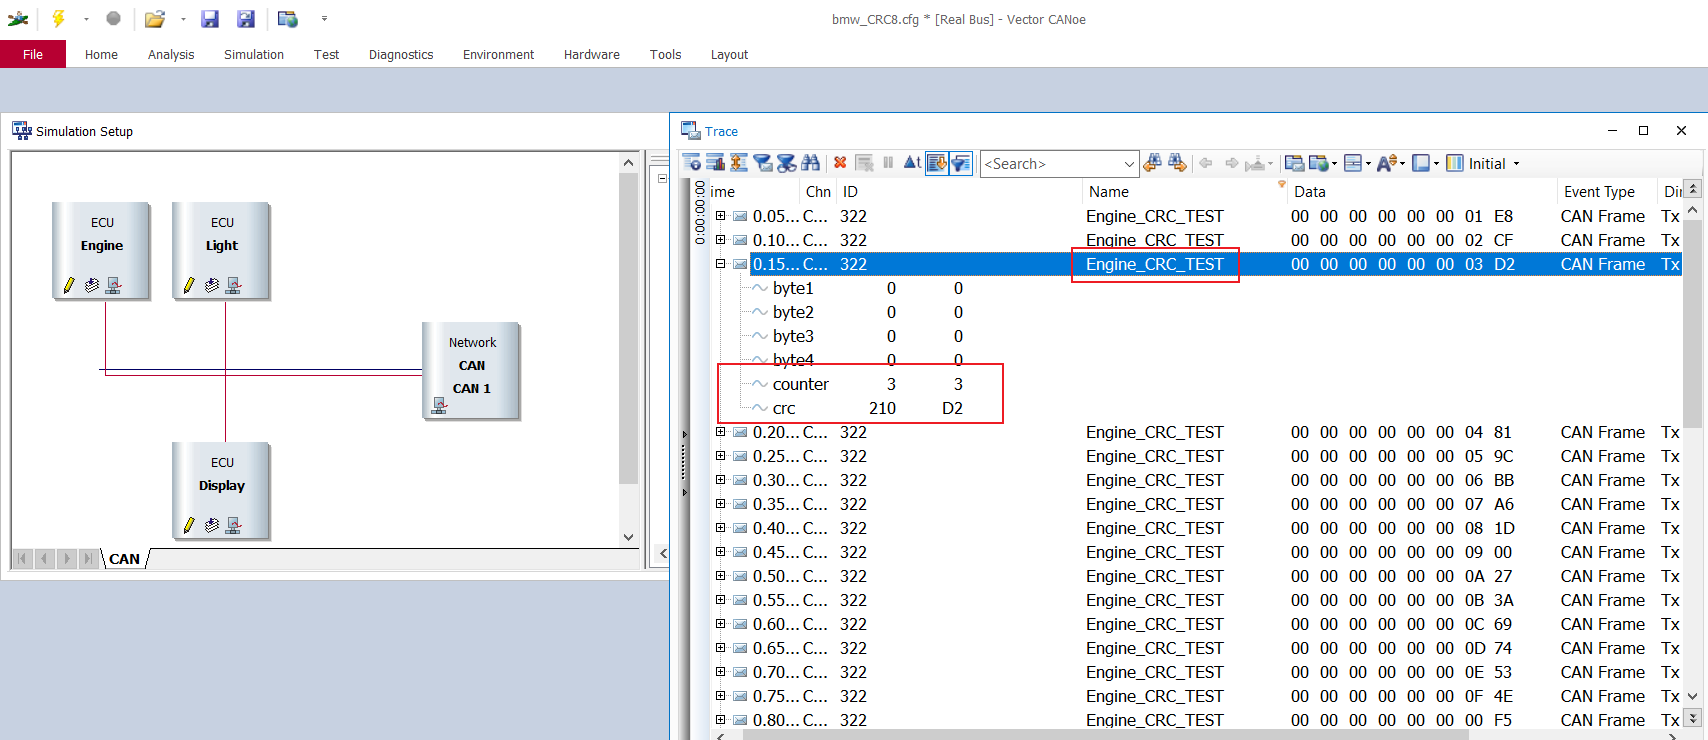
Task: Expand the 0.05 Engine_CRC_TEST trace row
Action: coord(720,216)
